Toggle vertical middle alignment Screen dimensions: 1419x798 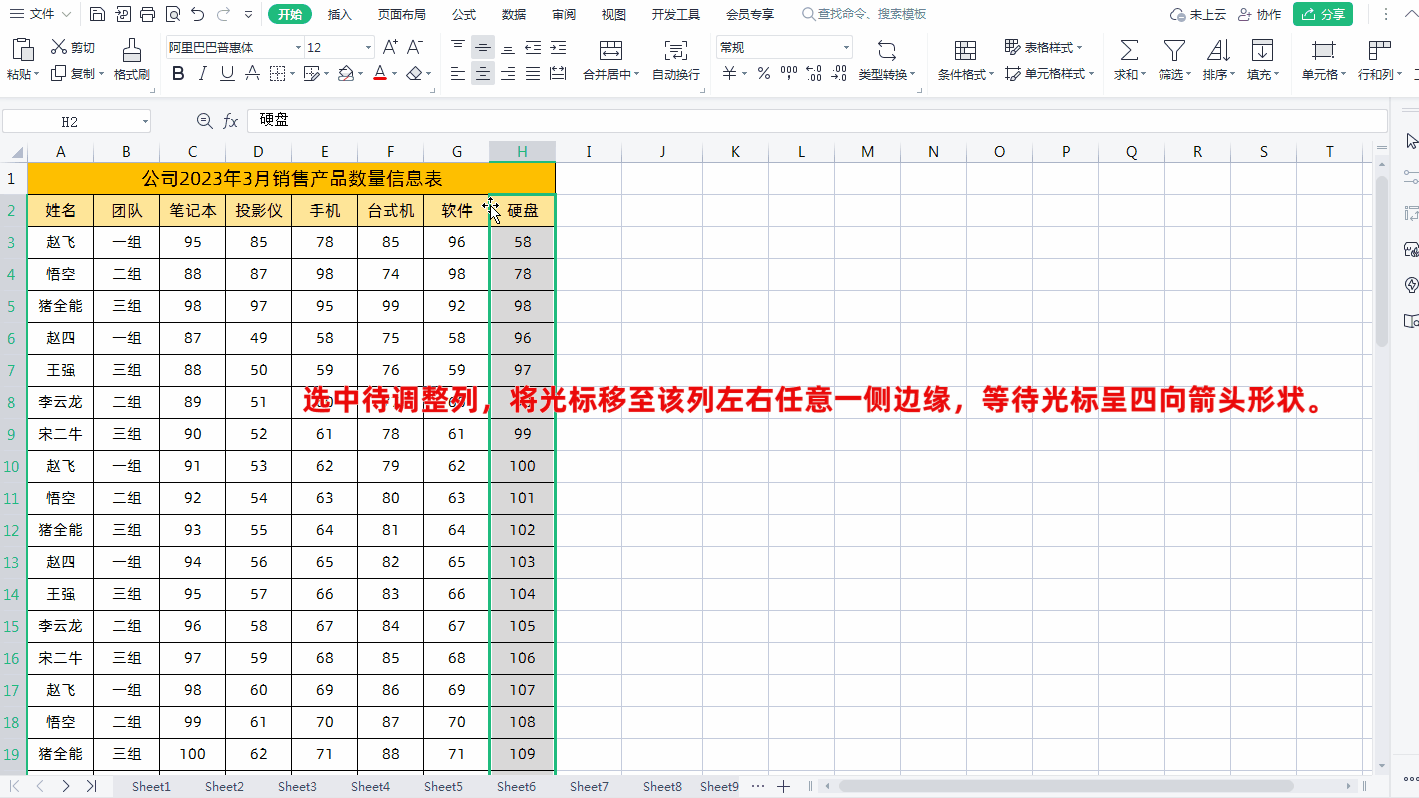pyautogui.click(x=483, y=47)
